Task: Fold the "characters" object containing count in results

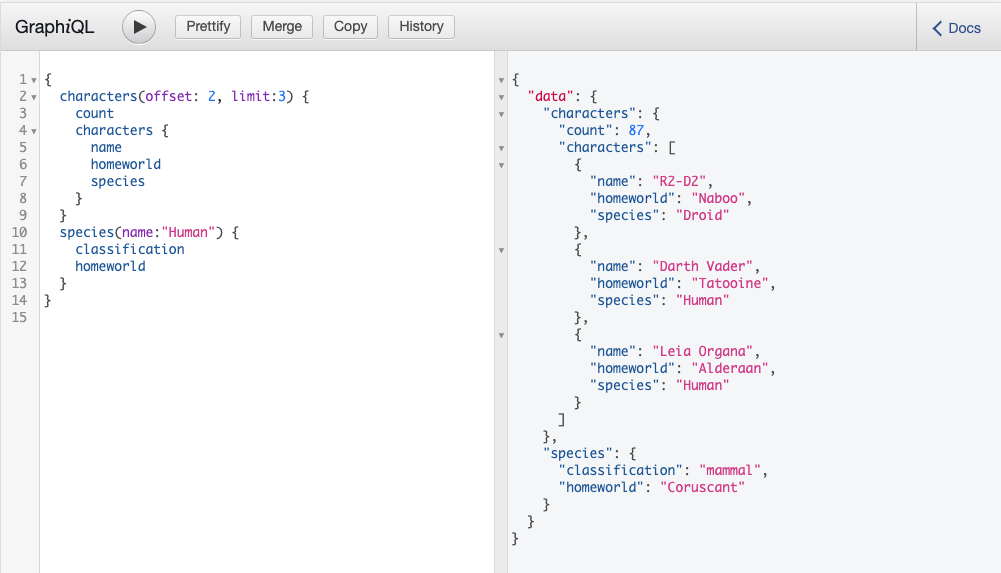Action: (501, 114)
